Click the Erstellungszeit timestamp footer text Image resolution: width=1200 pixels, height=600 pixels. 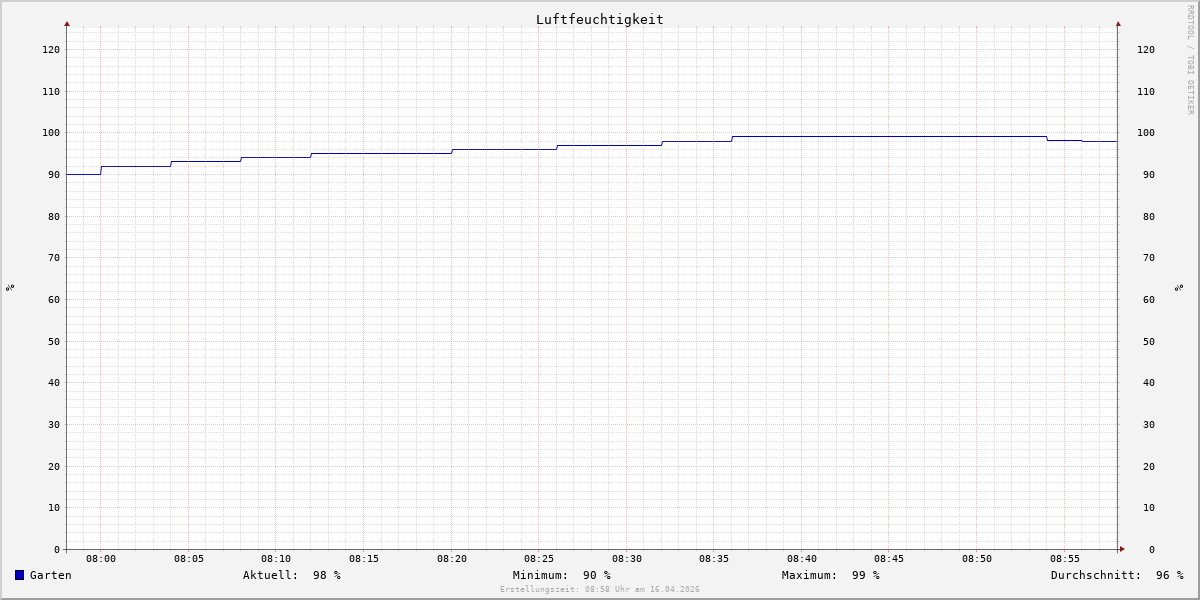click(x=600, y=589)
